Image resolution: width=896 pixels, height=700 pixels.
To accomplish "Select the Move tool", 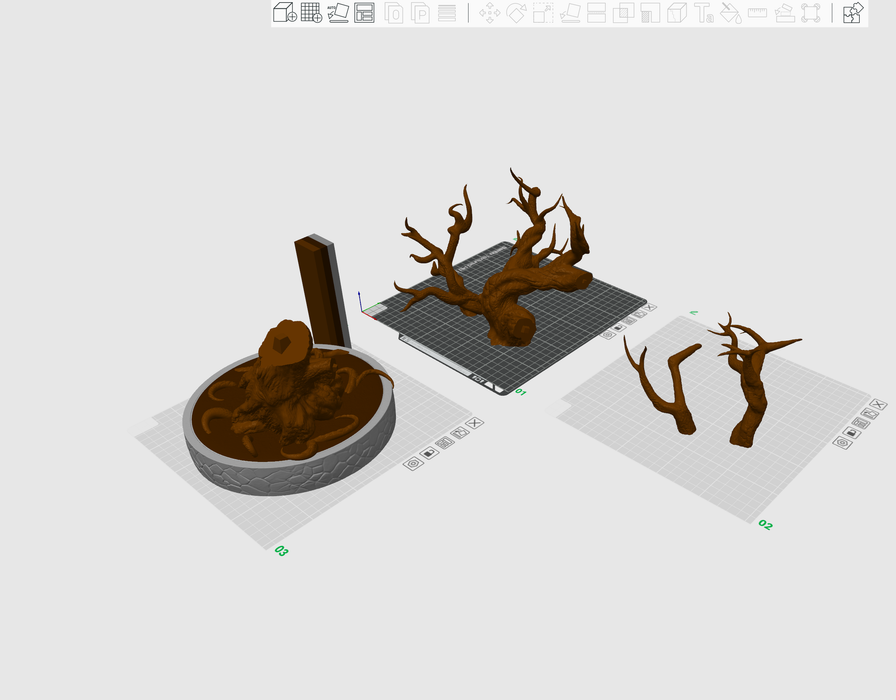I will 489,13.
